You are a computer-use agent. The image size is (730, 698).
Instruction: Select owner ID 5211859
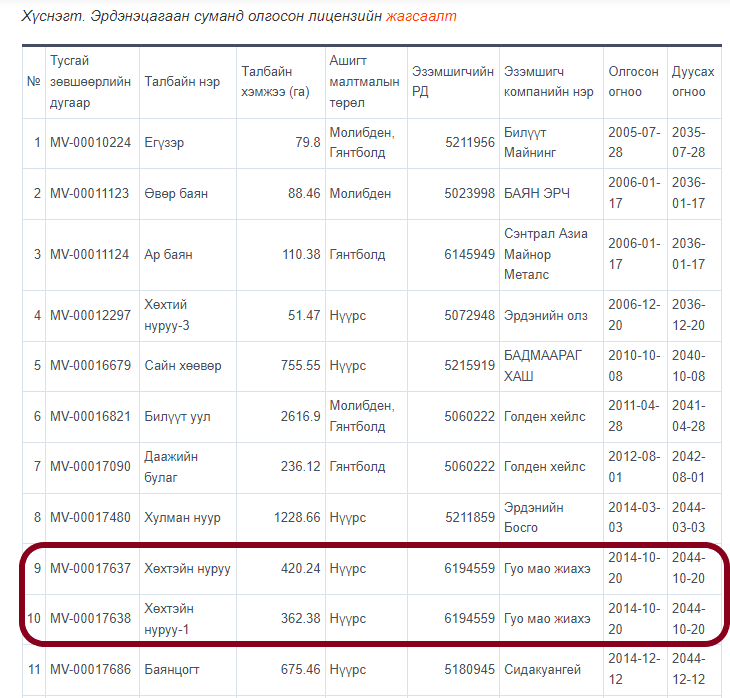(470, 517)
